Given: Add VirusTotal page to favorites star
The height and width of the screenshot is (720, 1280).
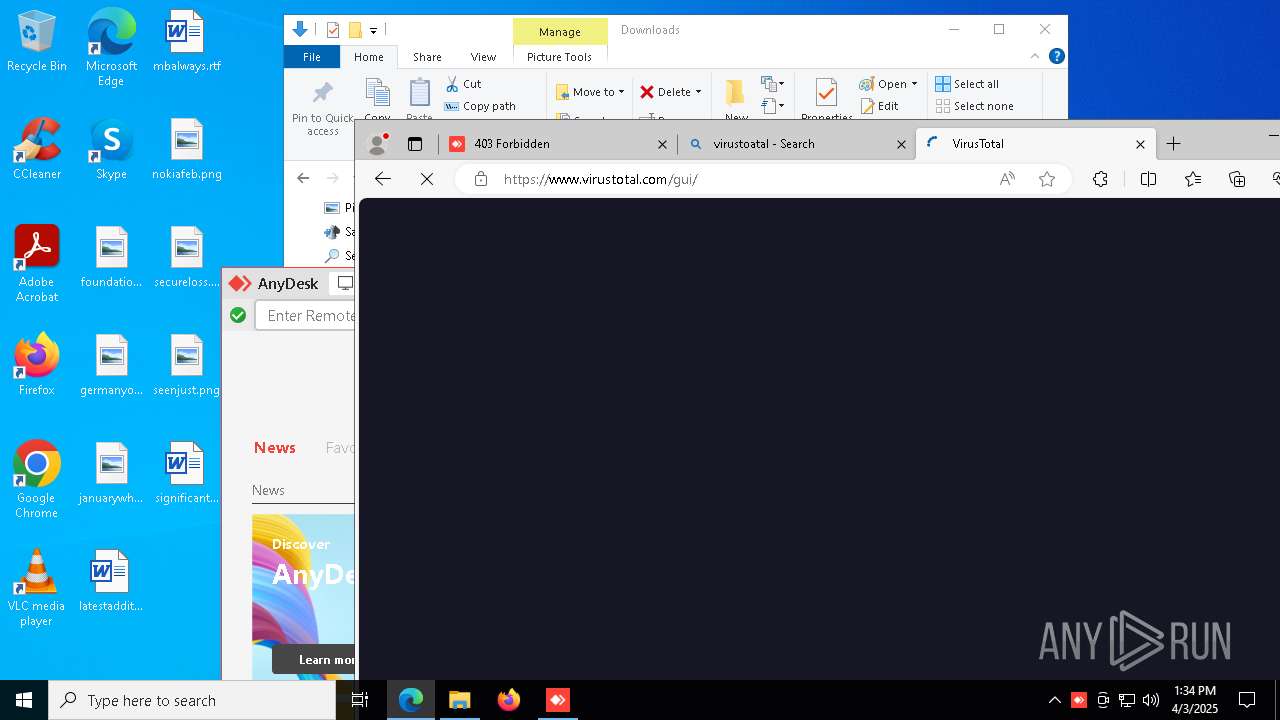Looking at the screenshot, I should [1047, 179].
